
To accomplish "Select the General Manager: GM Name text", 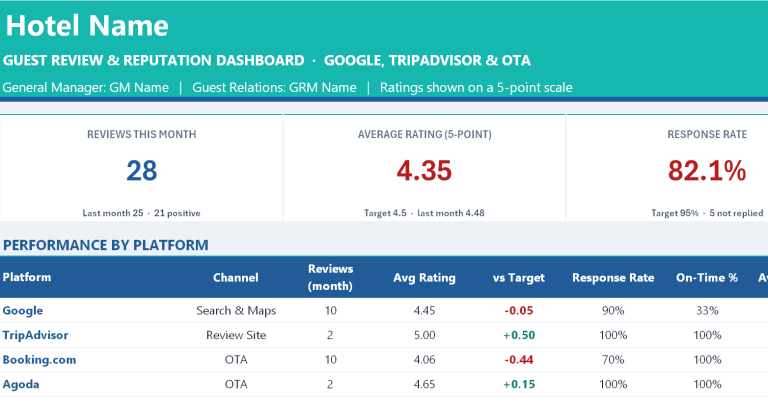I will point(86,88).
